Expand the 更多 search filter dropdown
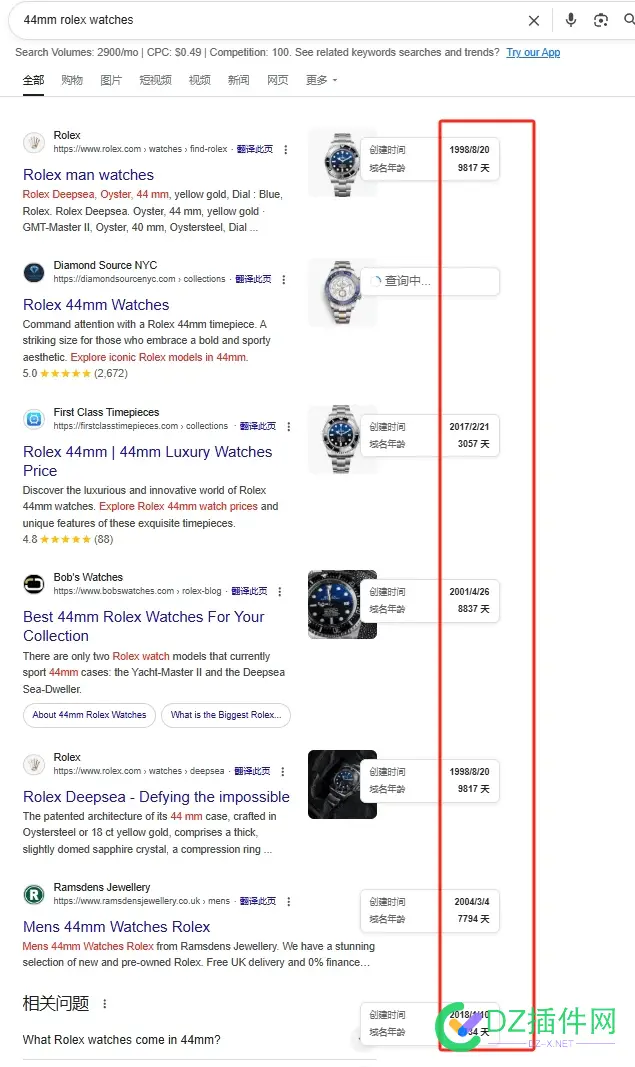This screenshot has width=635, height=1067. [x=321, y=80]
